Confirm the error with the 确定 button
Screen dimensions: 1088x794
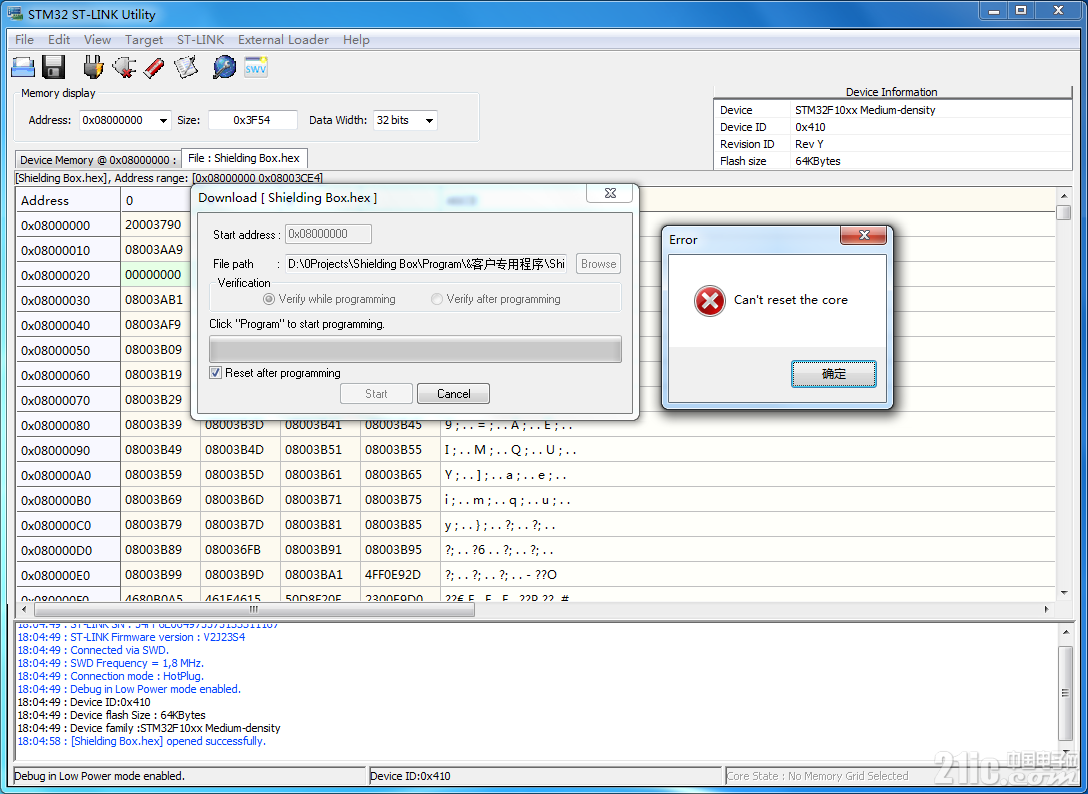[x=833, y=373]
